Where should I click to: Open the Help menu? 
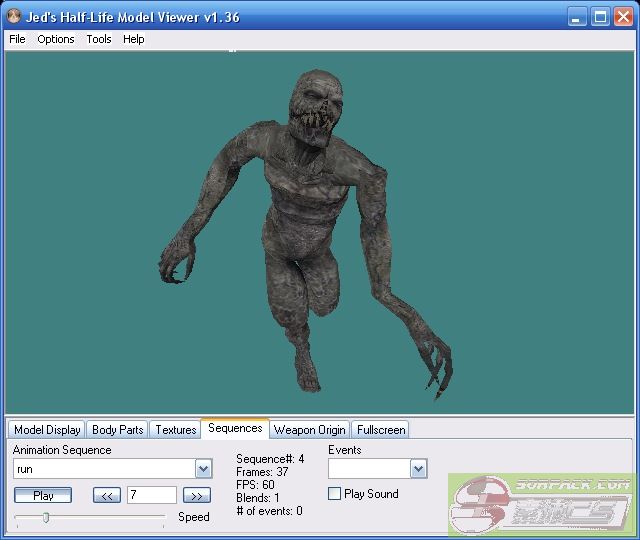[134, 39]
